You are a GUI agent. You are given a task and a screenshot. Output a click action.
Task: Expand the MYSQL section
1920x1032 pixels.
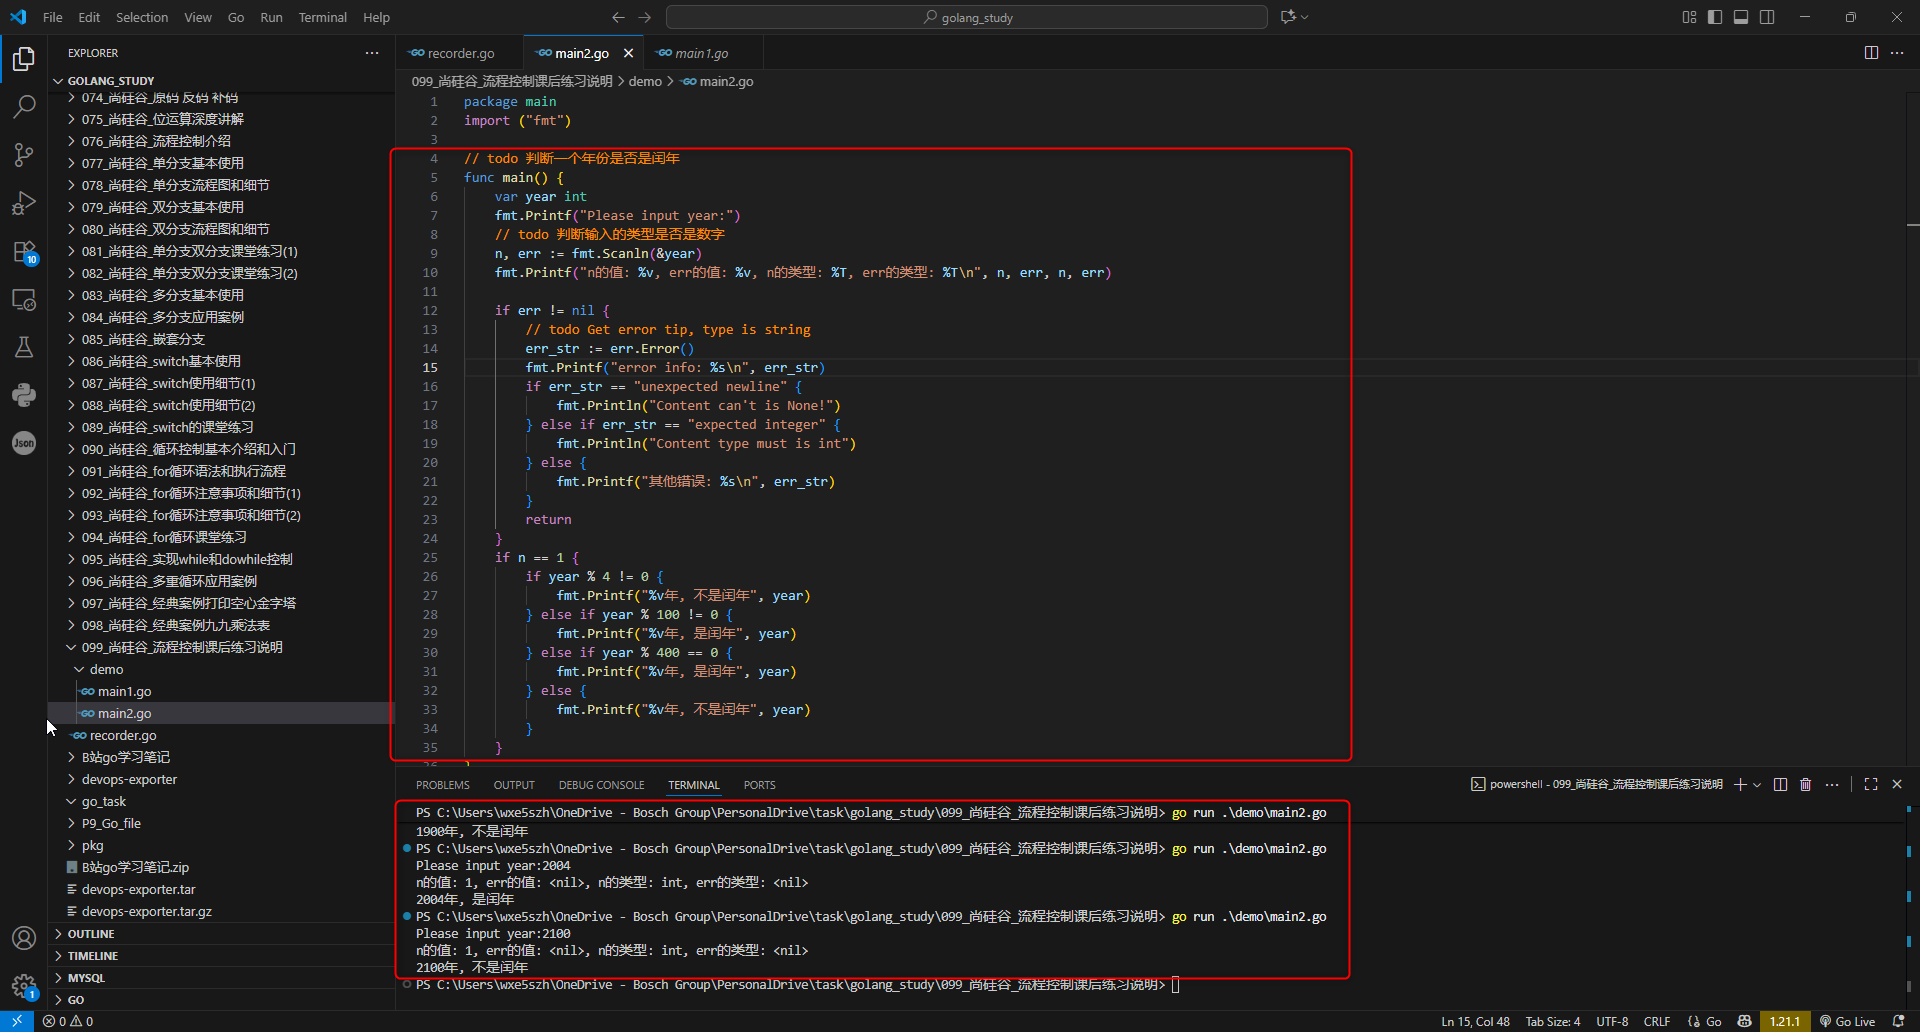[x=221, y=978]
